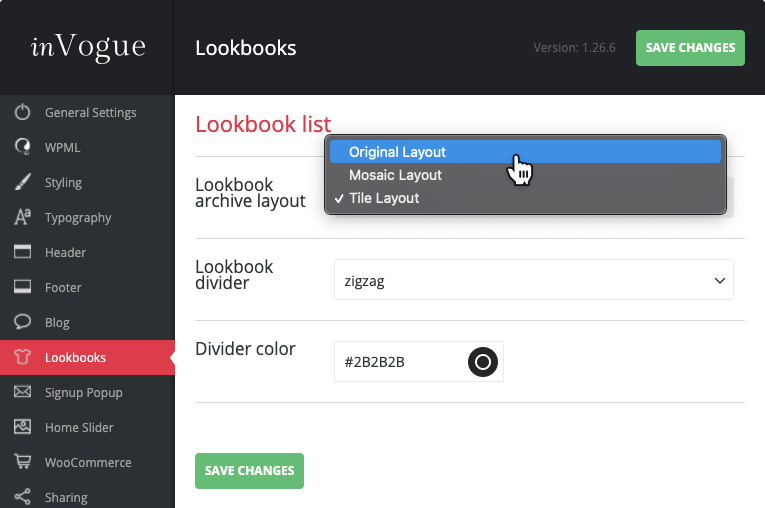The image size is (765, 508).
Task: Click the Styling brush icon
Action: click(x=22, y=183)
